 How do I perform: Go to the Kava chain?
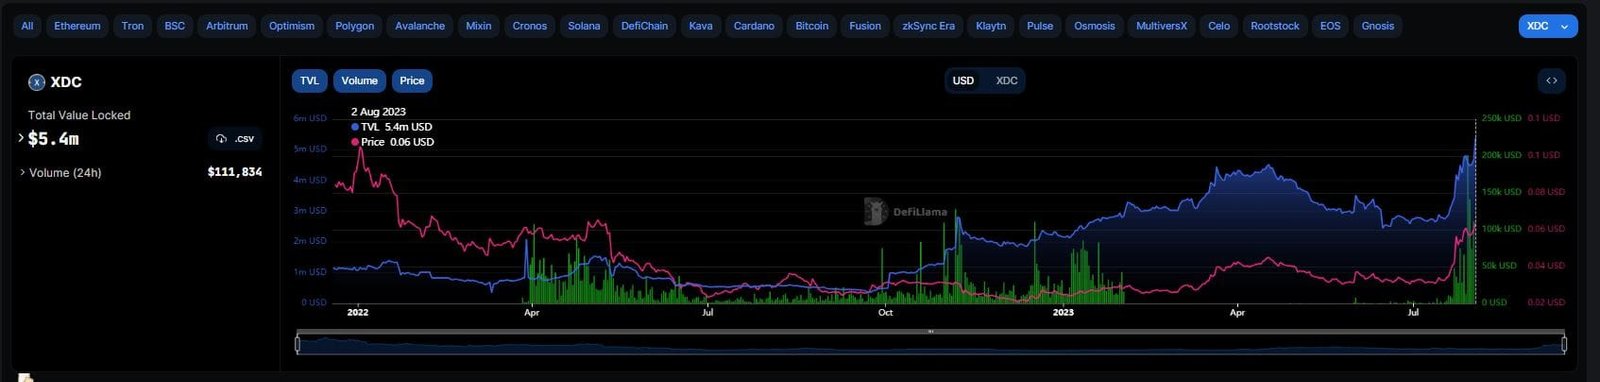(701, 26)
